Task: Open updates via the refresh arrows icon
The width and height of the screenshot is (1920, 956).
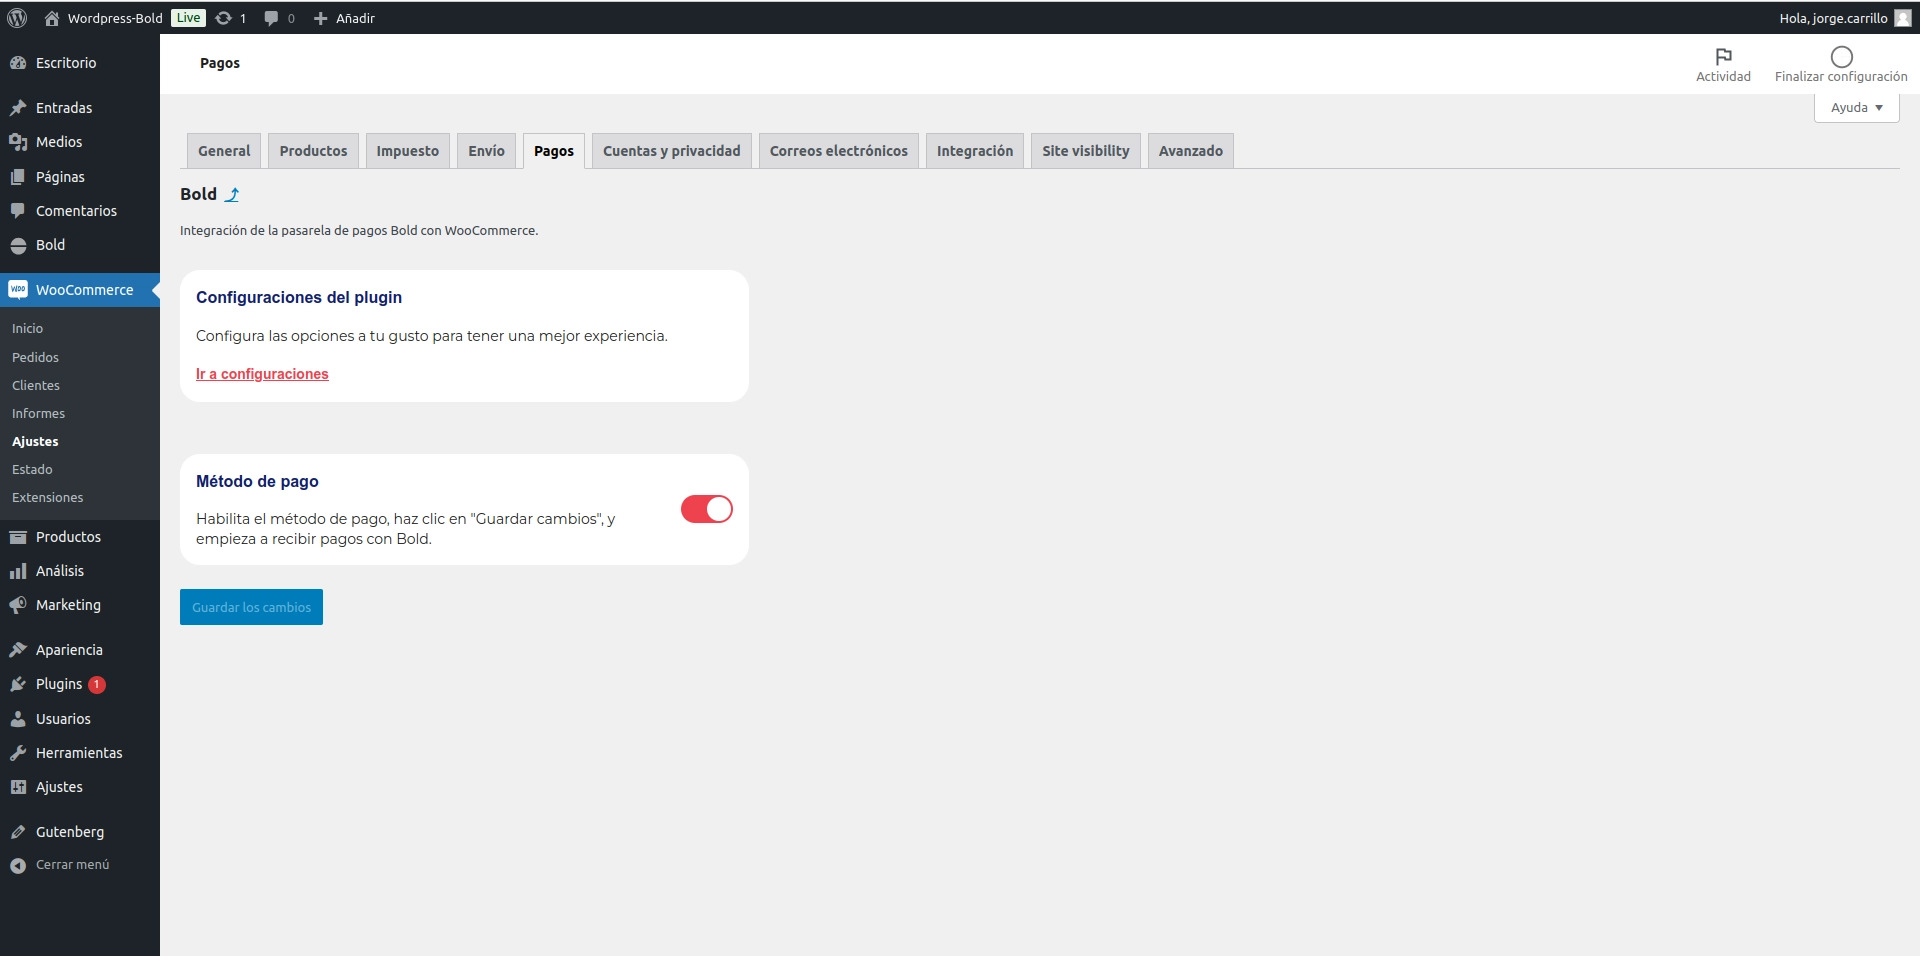Action: pyautogui.click(x=224, y=18)
